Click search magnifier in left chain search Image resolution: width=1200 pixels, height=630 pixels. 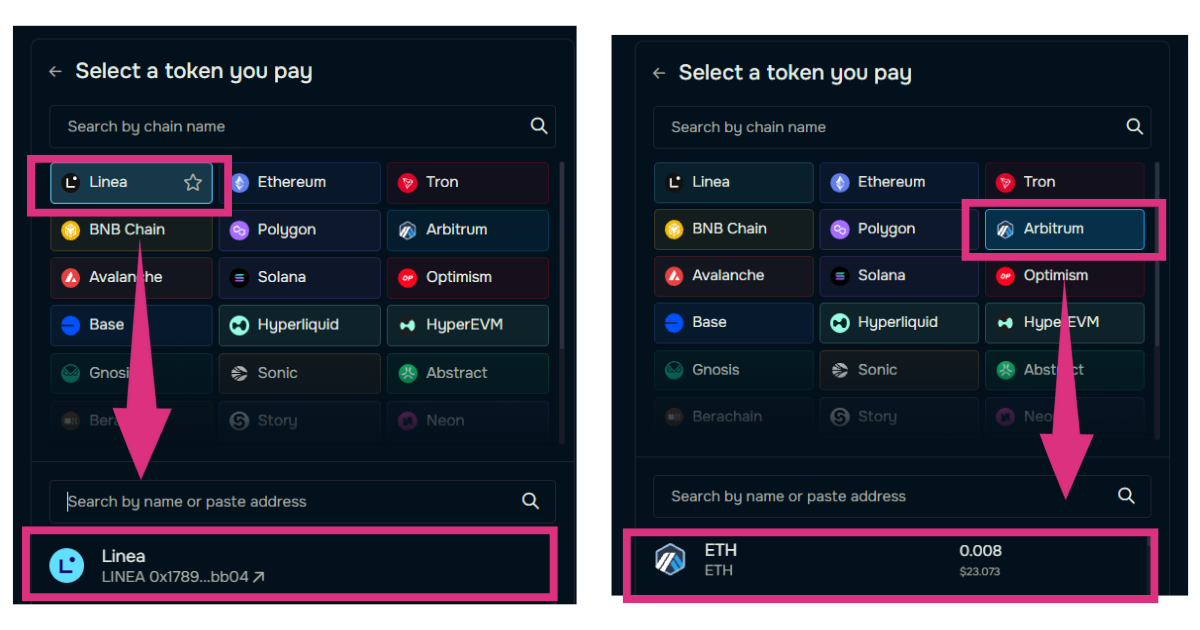pyautogui.click(x=539, y=126)
